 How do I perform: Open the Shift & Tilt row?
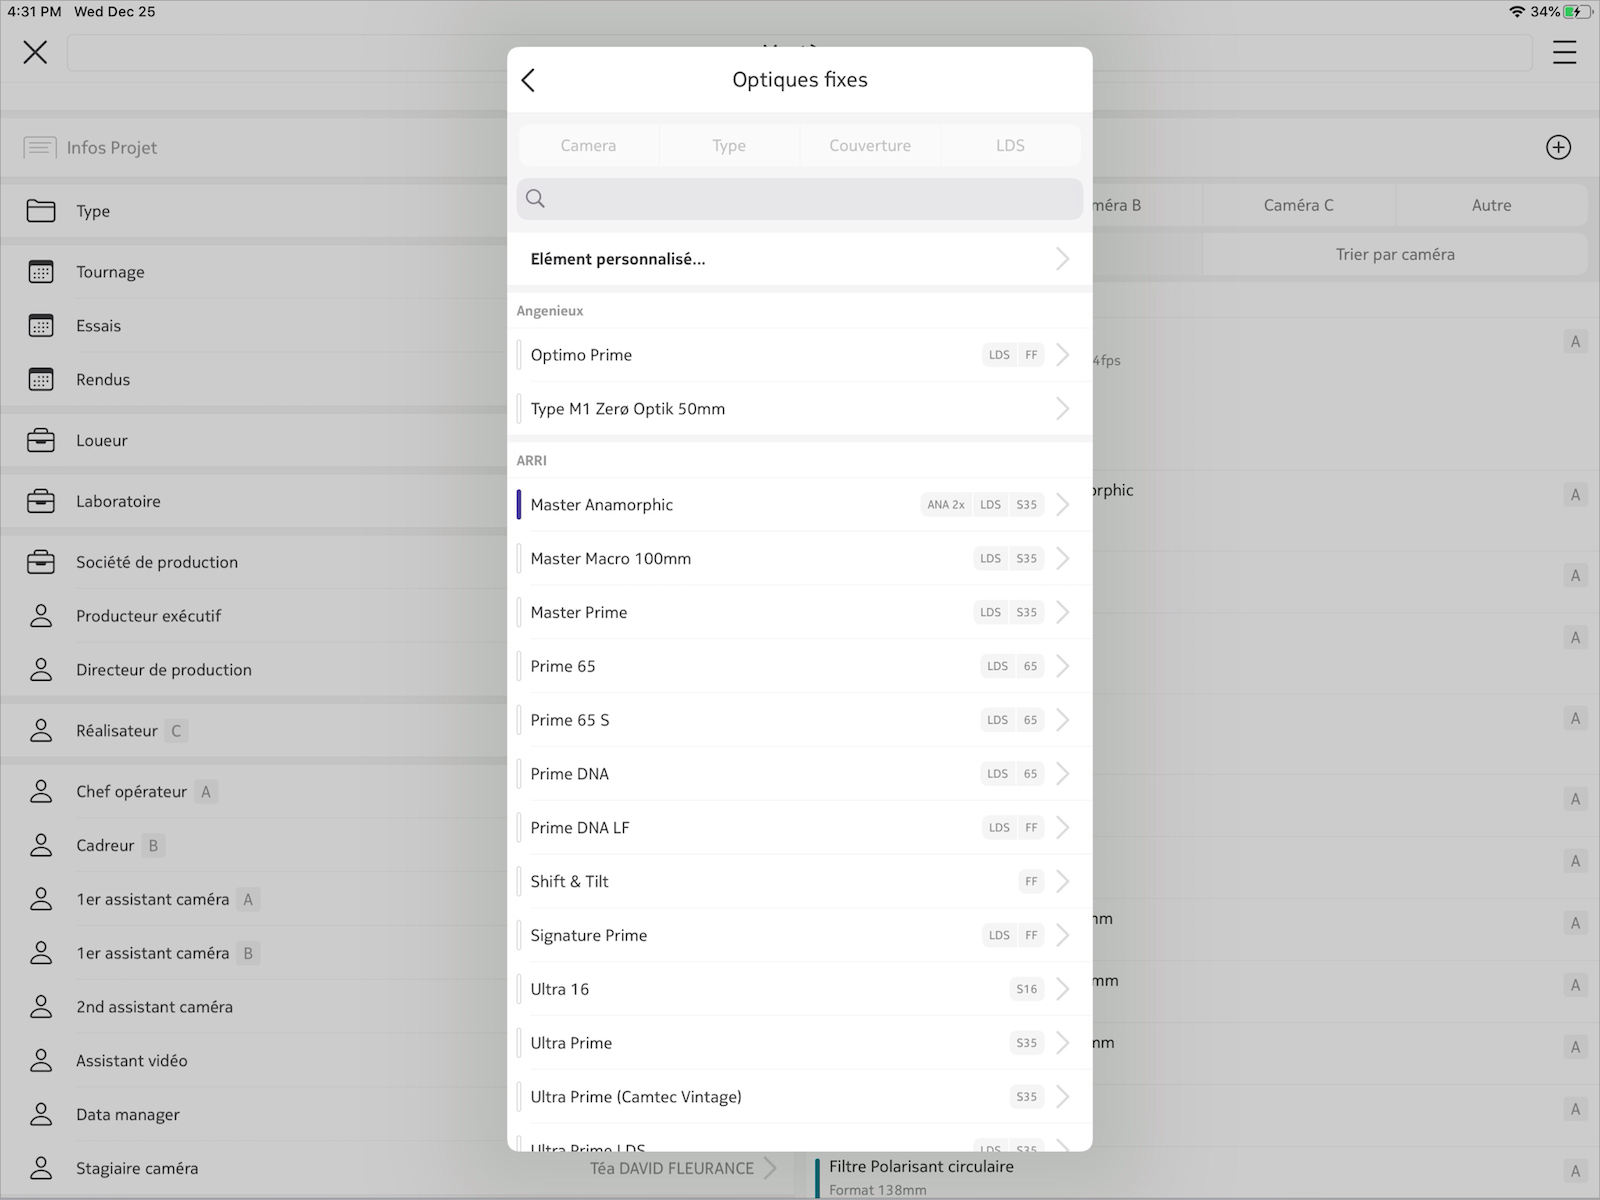point(800,882)
